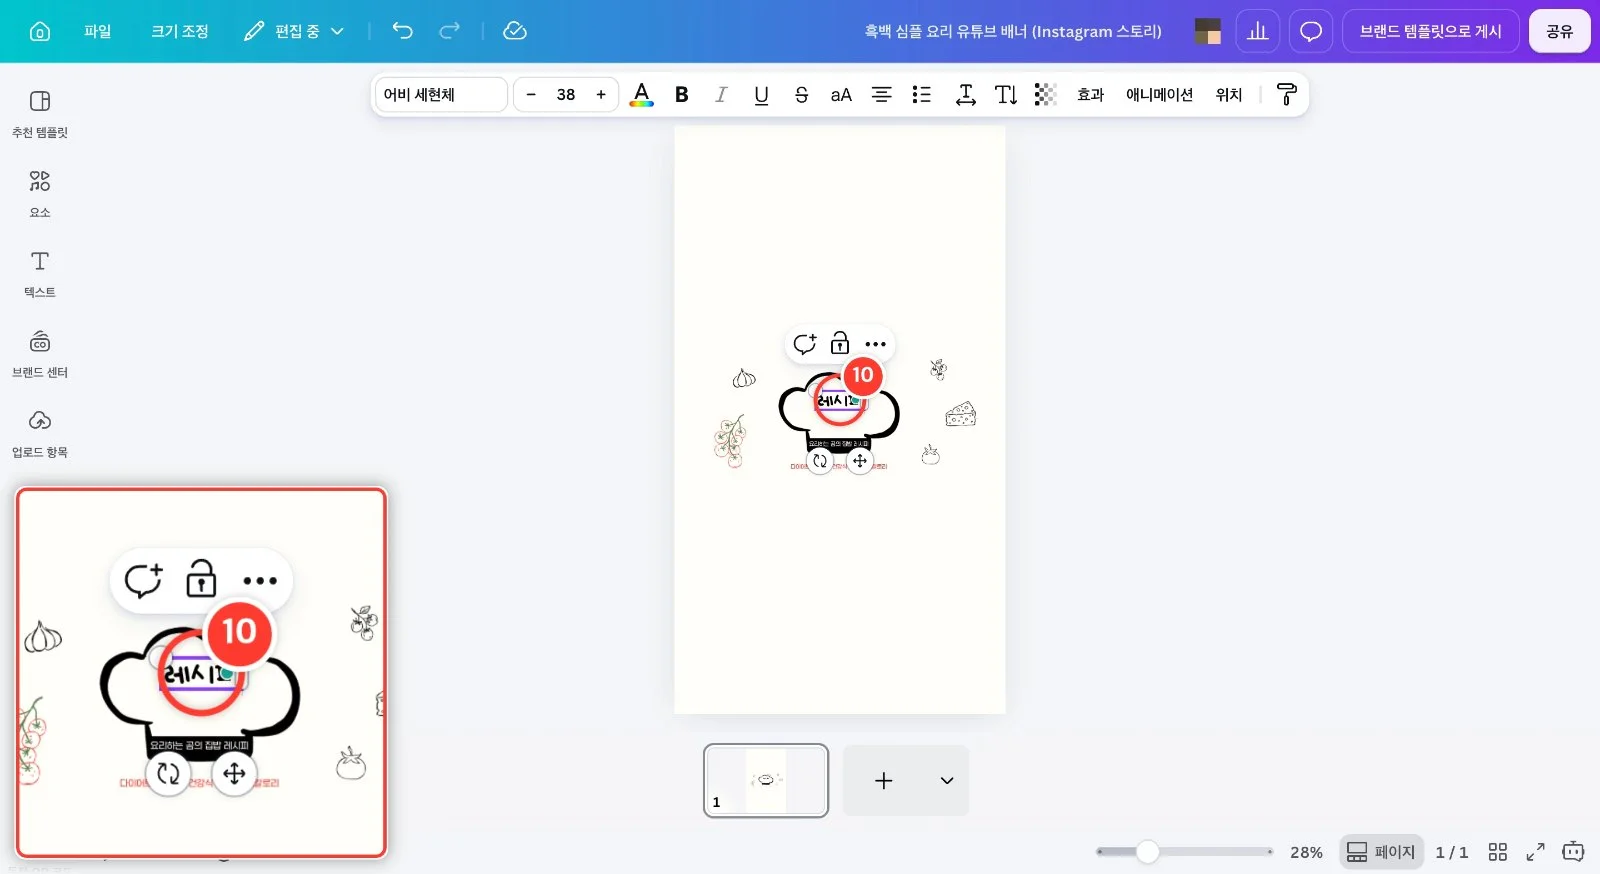Click the undo arrow icon
1600x874 pixels.
402,31
